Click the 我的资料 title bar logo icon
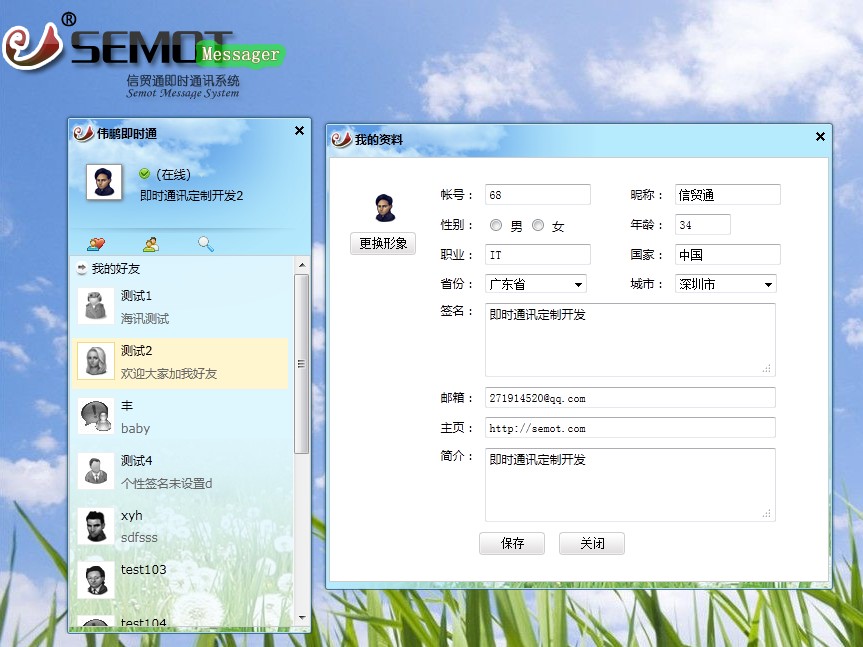 [341, 139]
